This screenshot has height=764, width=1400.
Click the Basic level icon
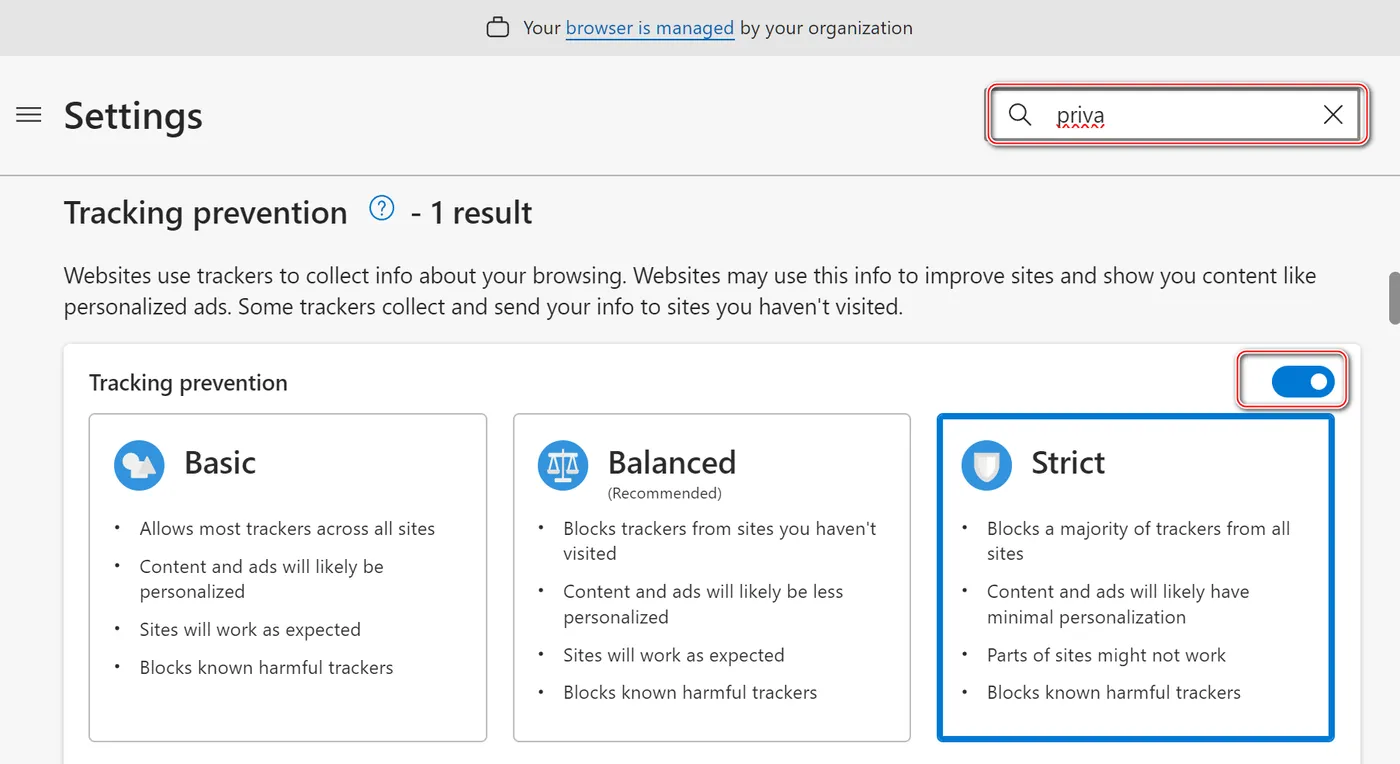tap(139, 465)
